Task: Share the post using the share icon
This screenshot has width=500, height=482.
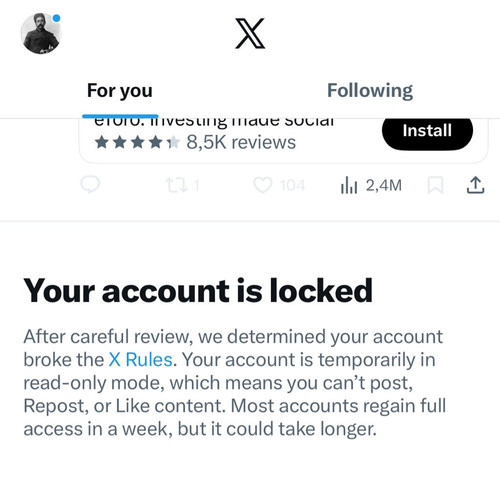Action: tap(475, 185)
